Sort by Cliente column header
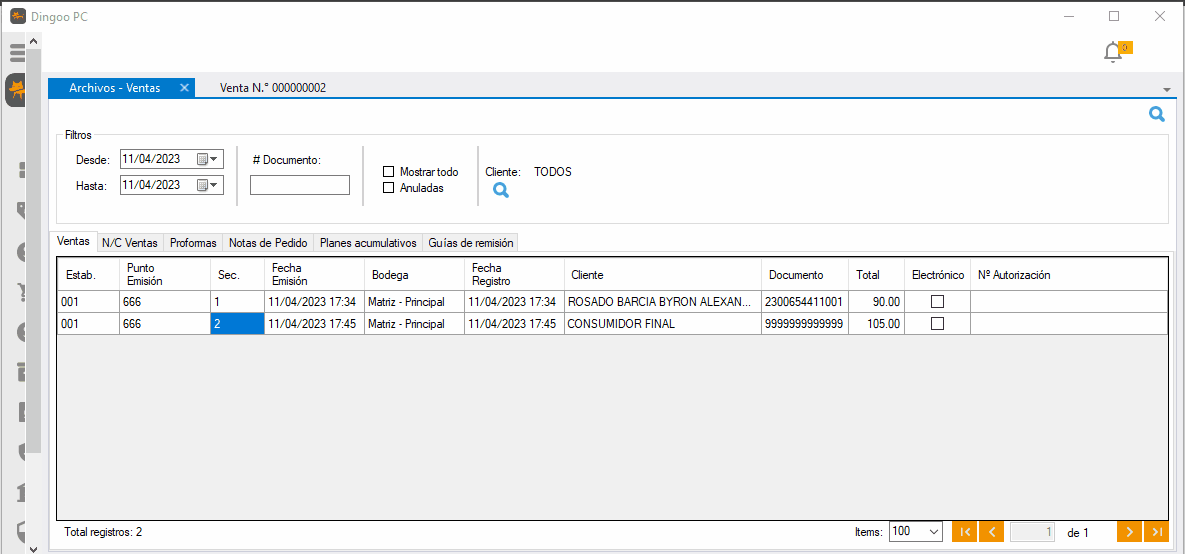 [x=663, y=274]
